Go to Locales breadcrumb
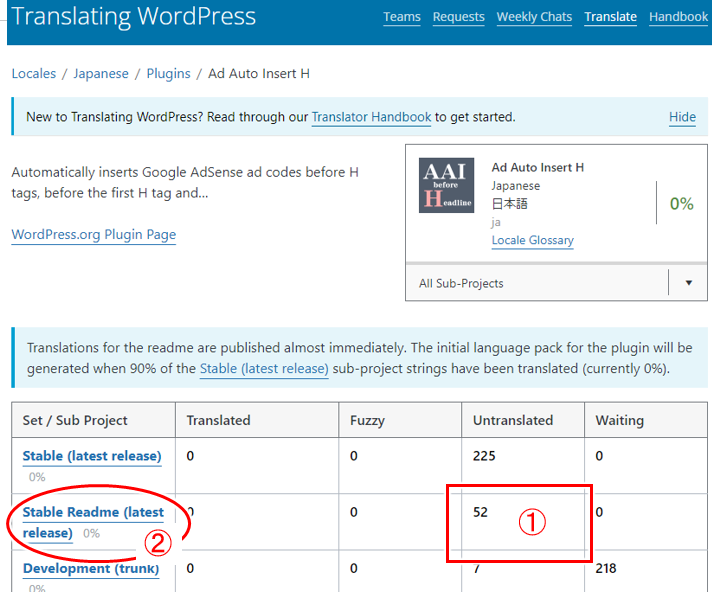712x592 pixels. 34,74
